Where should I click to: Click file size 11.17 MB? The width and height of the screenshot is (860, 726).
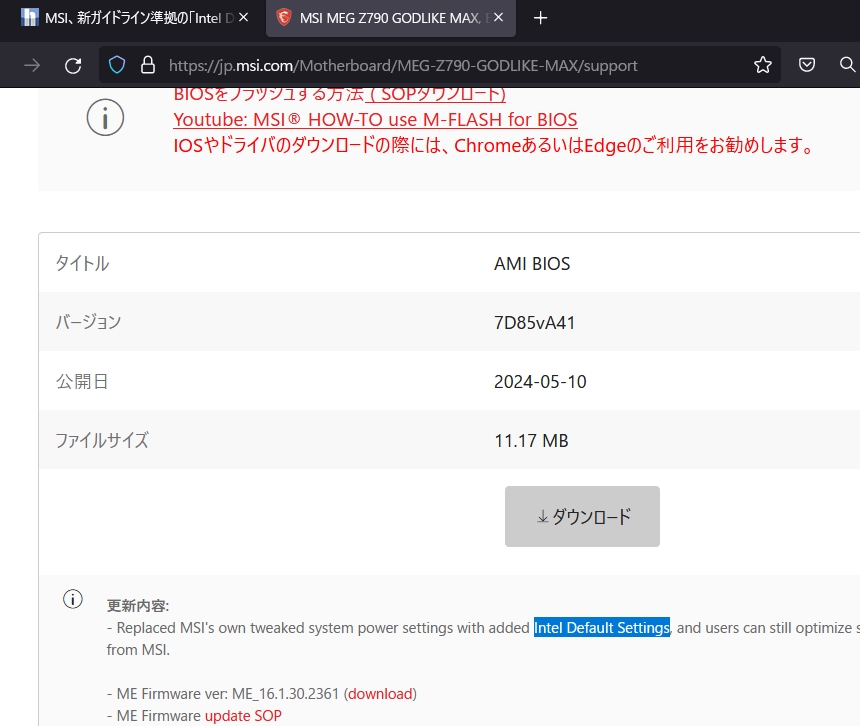point(531,440)
